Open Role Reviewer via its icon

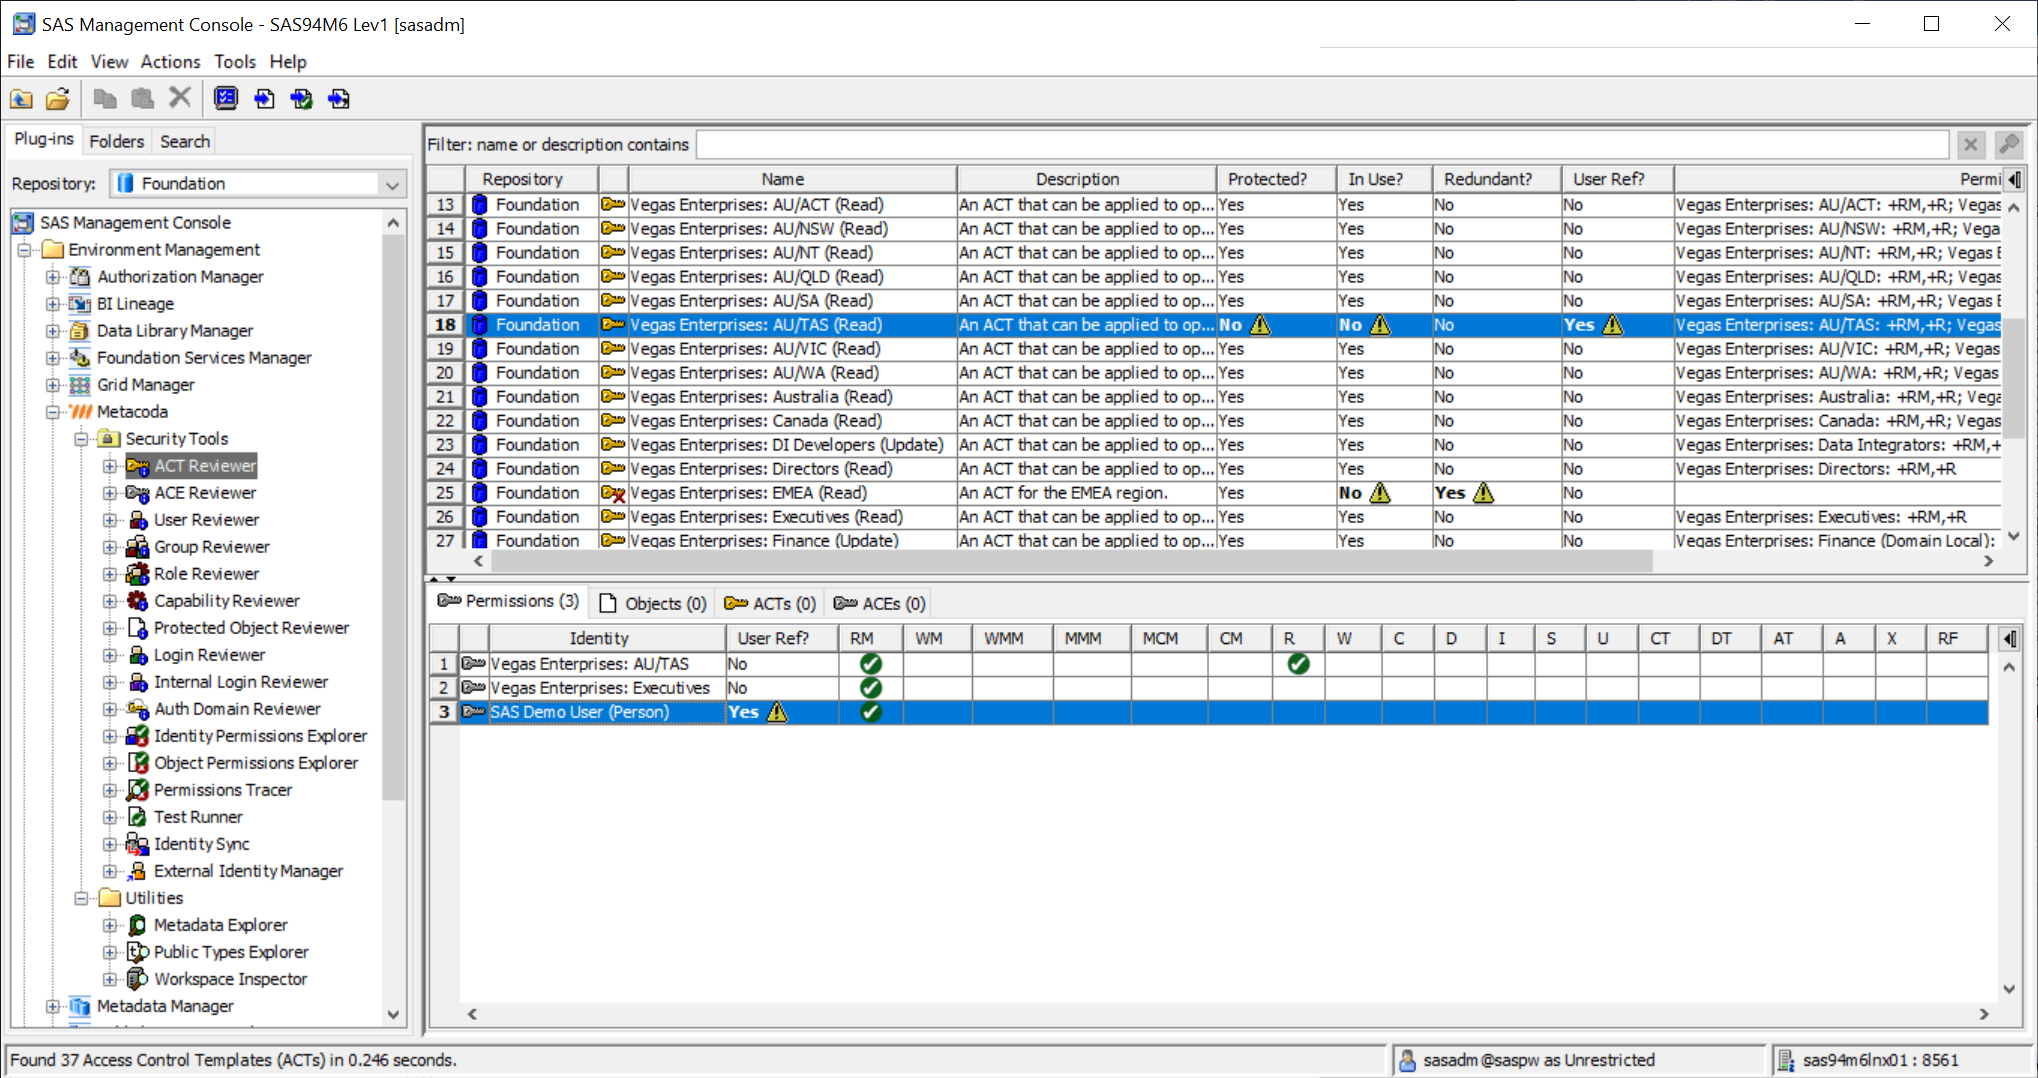[138, 574]
